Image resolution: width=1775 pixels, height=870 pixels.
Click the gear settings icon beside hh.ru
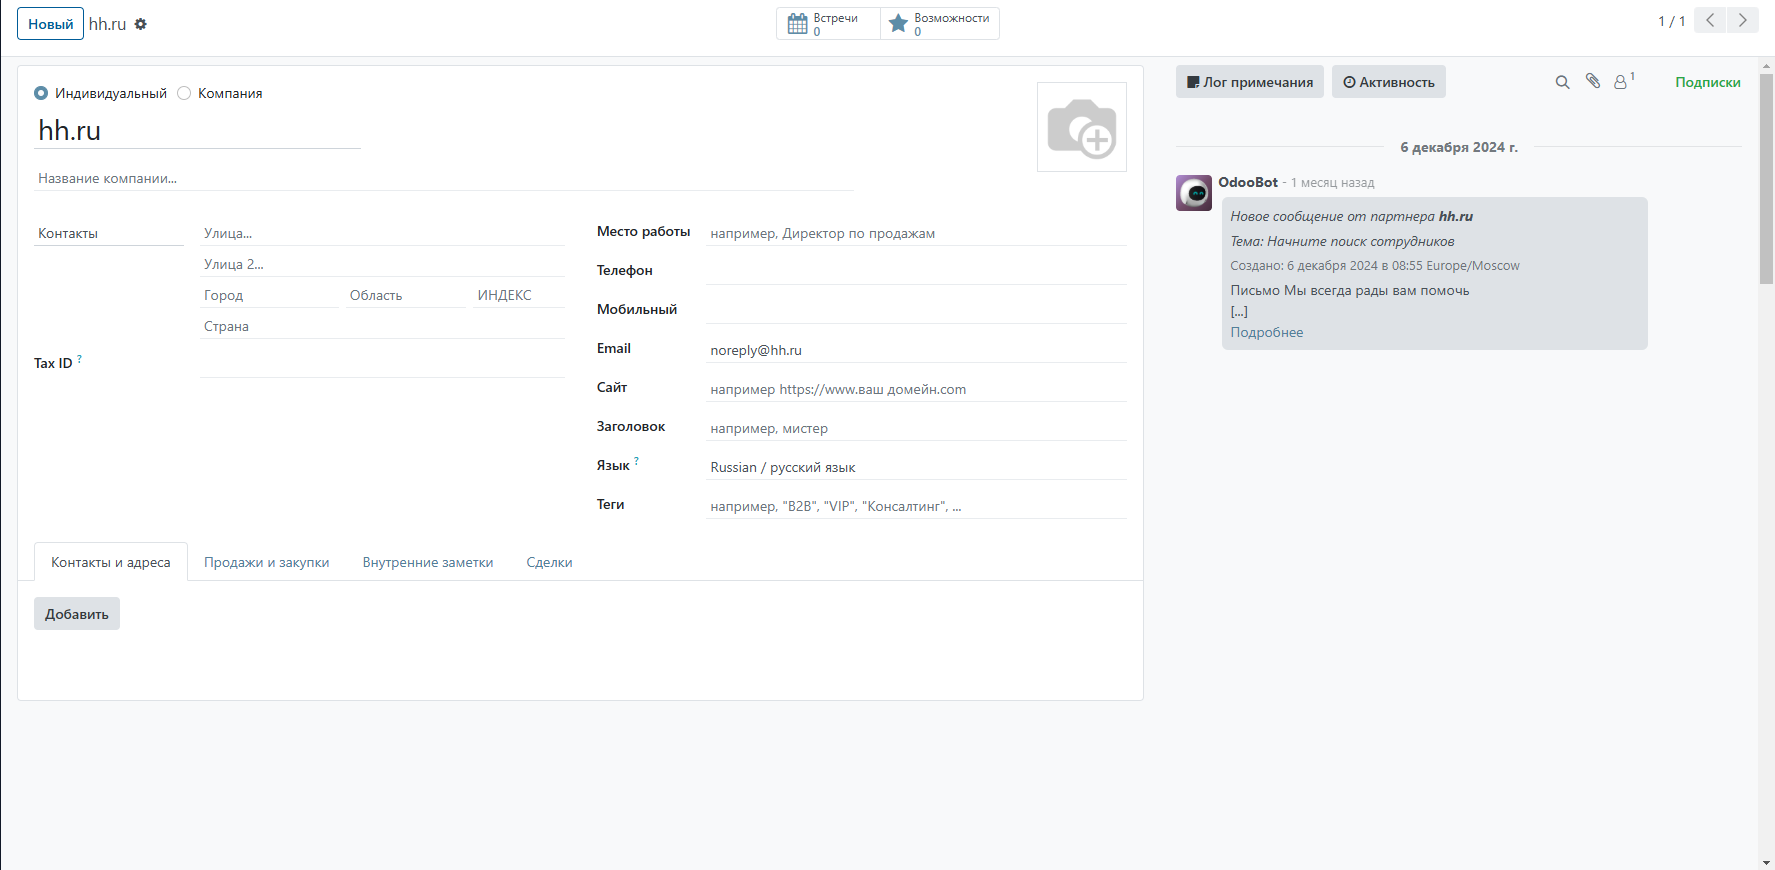[141, 24]
